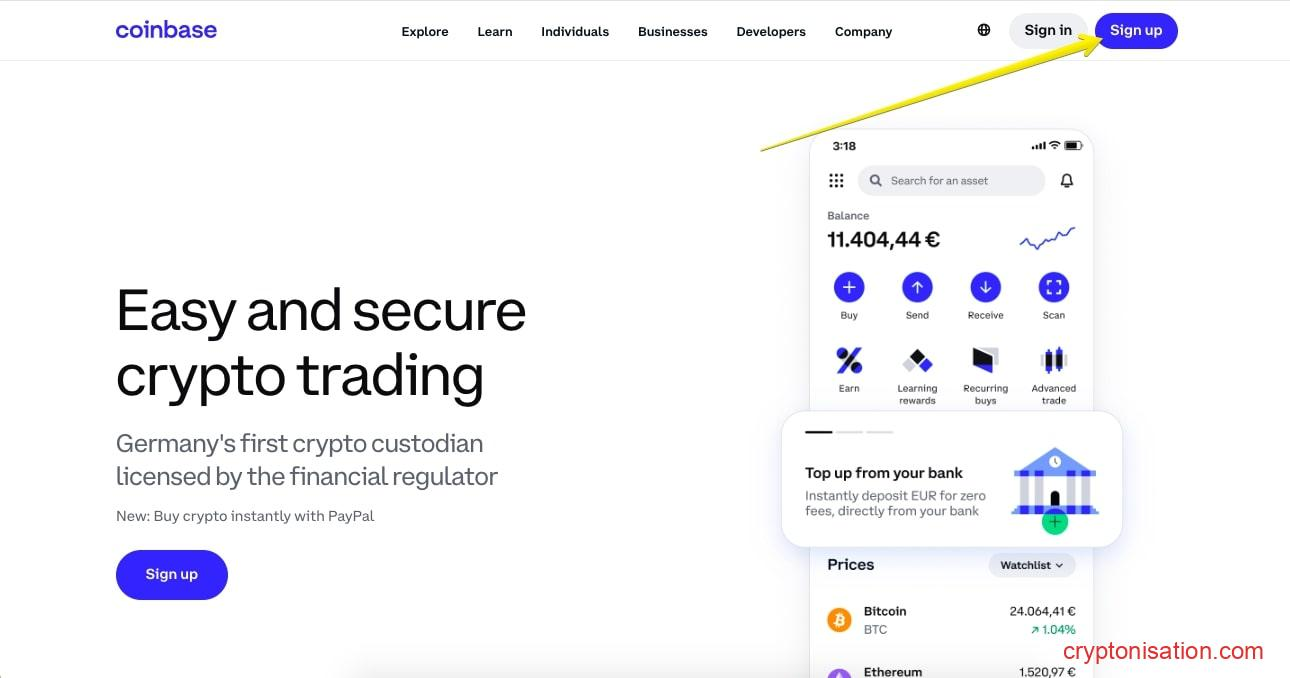The image size is (1290, 678).
Task: Click the Sign in button
Action: coord(1048,30)
